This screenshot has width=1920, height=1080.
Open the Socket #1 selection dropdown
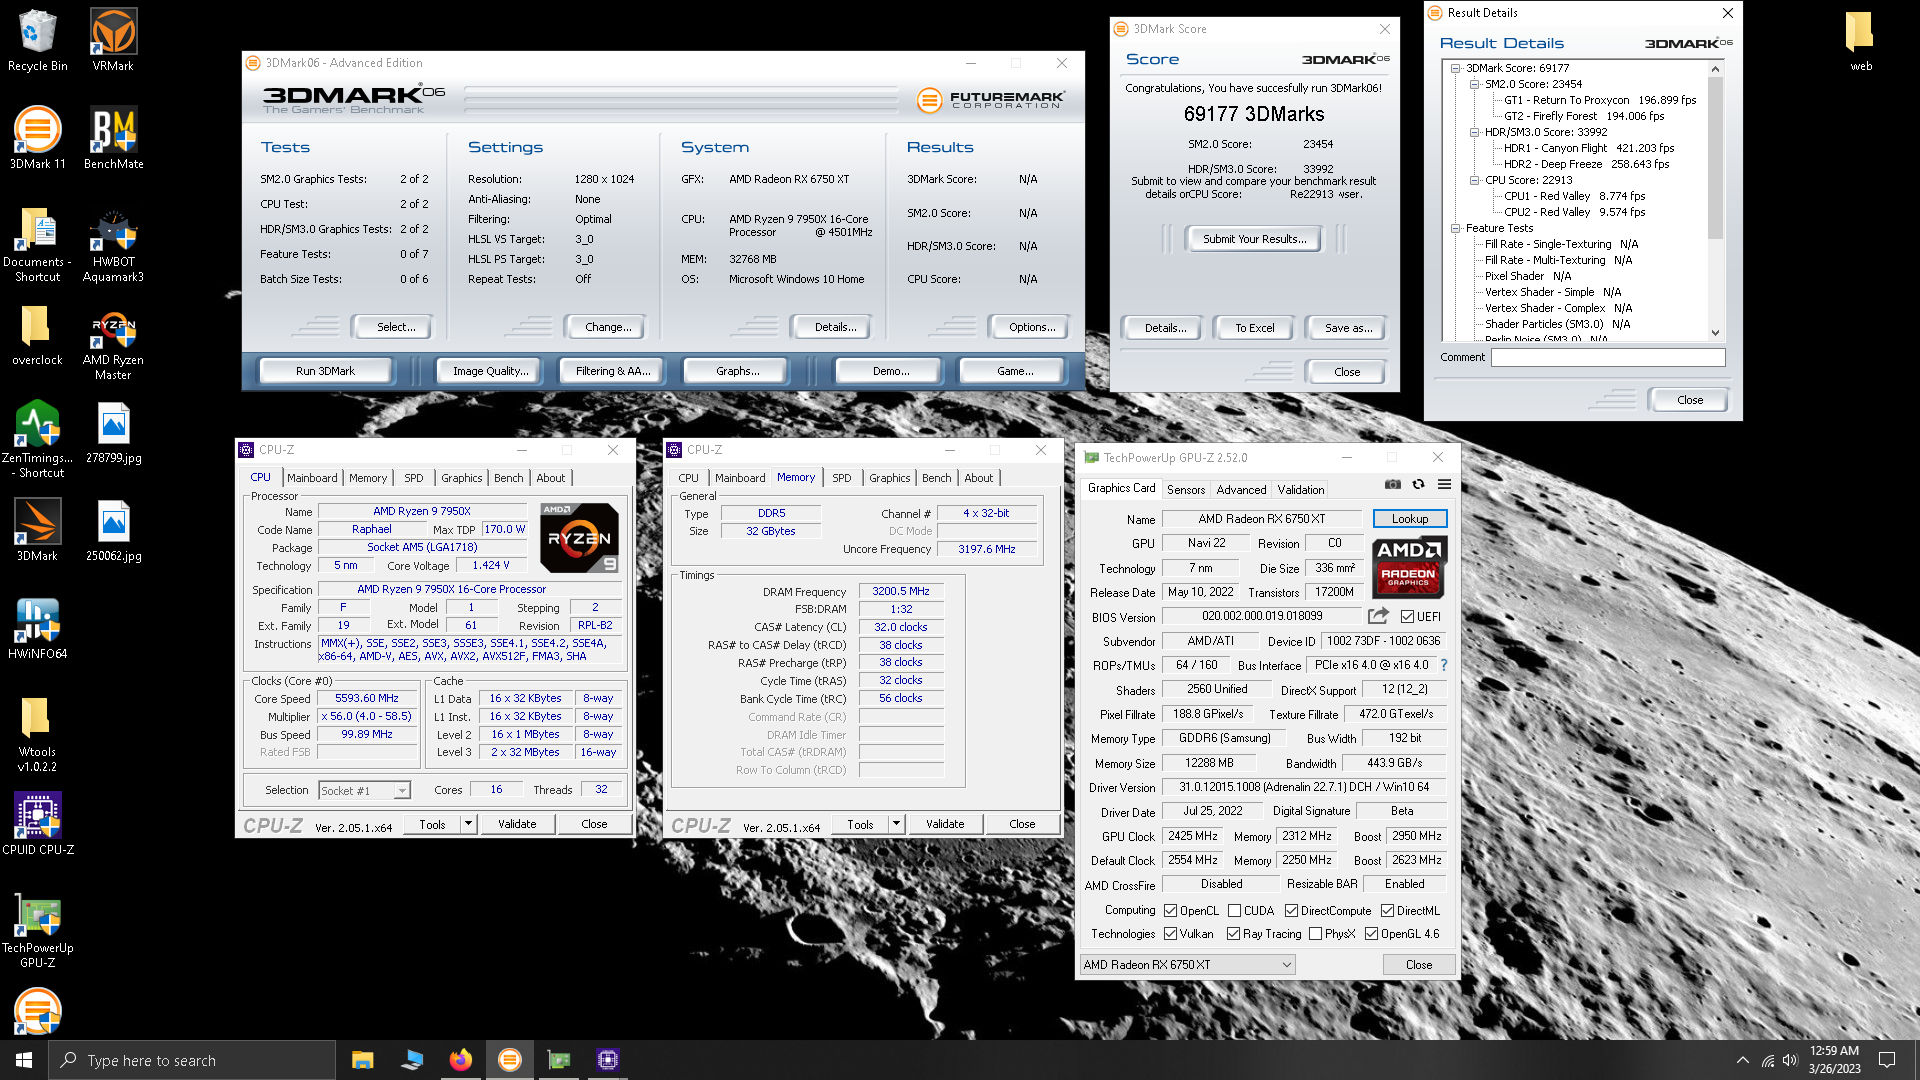click(x=364, y=791)
